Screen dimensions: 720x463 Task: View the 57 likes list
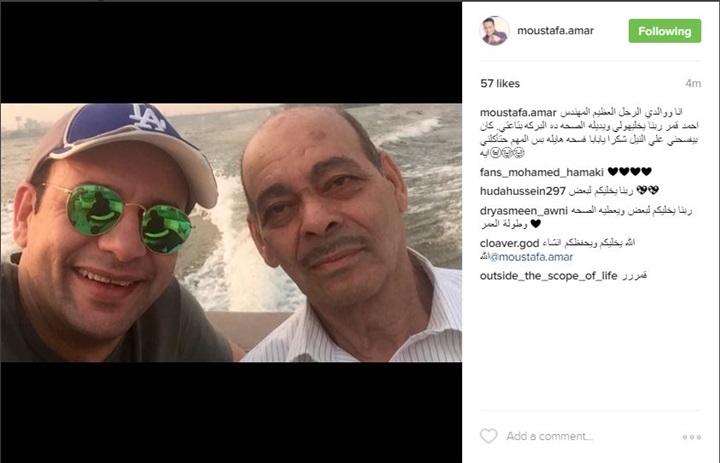tap(500, 84)
